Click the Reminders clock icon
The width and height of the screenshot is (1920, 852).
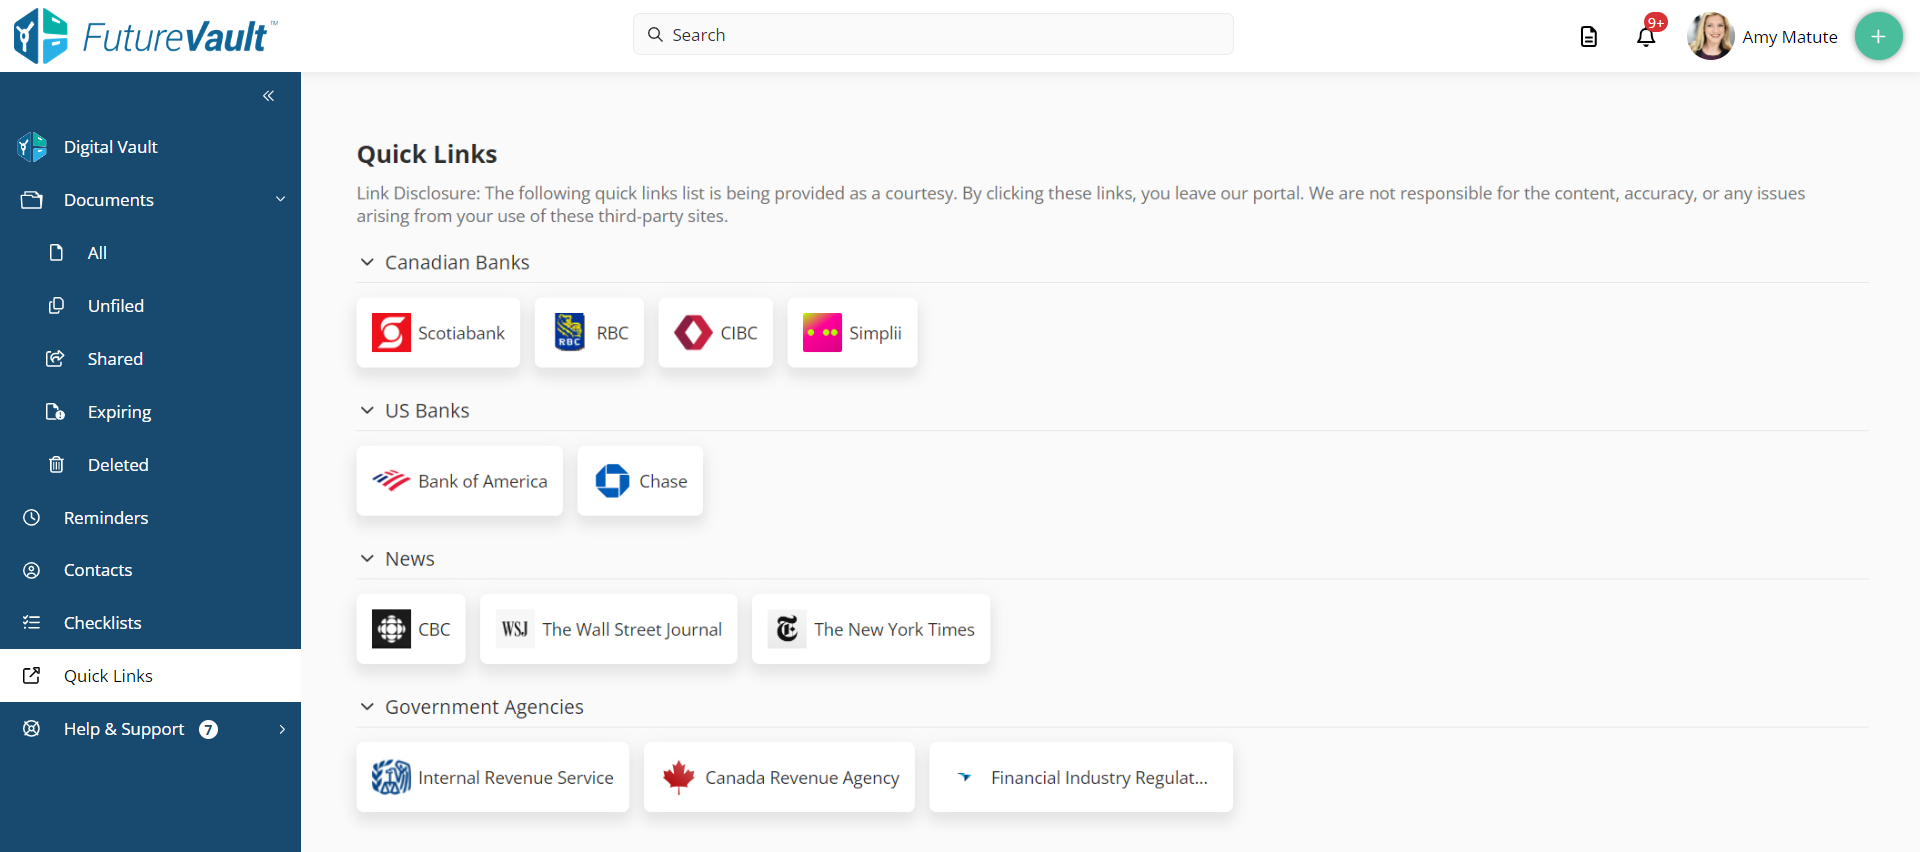pyautogui.click(x=32, y=517)
